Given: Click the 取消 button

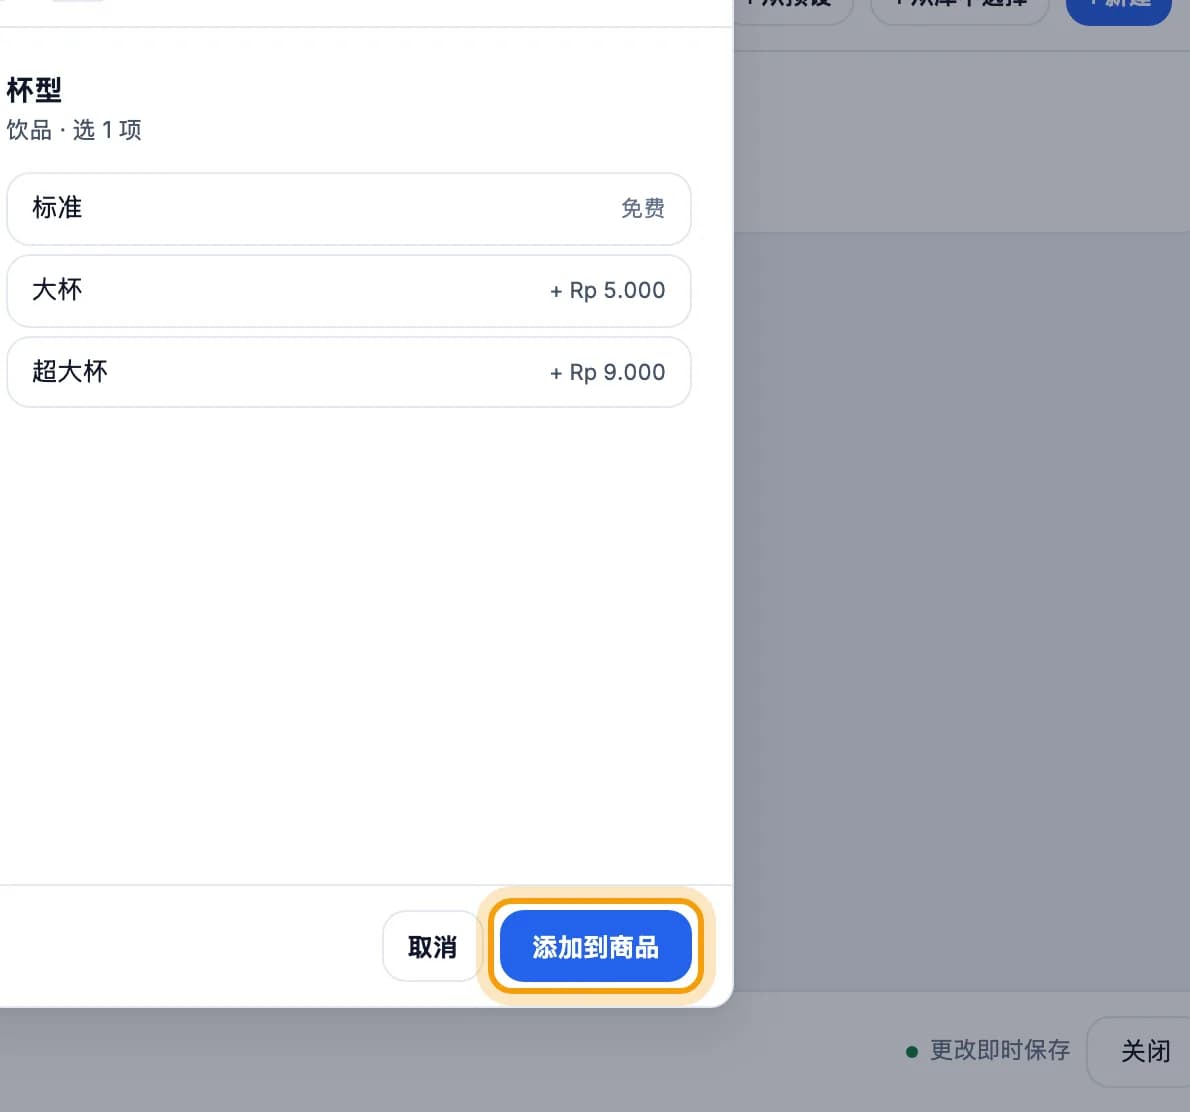Looking at the screenshot, I should 433,946.
